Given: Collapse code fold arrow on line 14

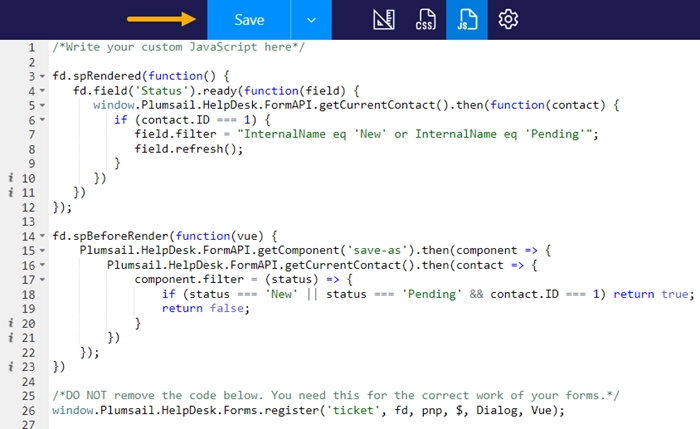Looking at the screenshot, I should coord(42,236).
